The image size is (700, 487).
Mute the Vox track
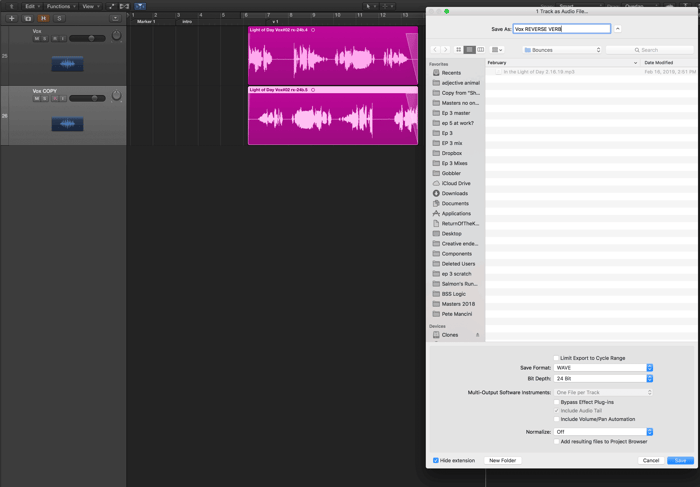(37, 39)
